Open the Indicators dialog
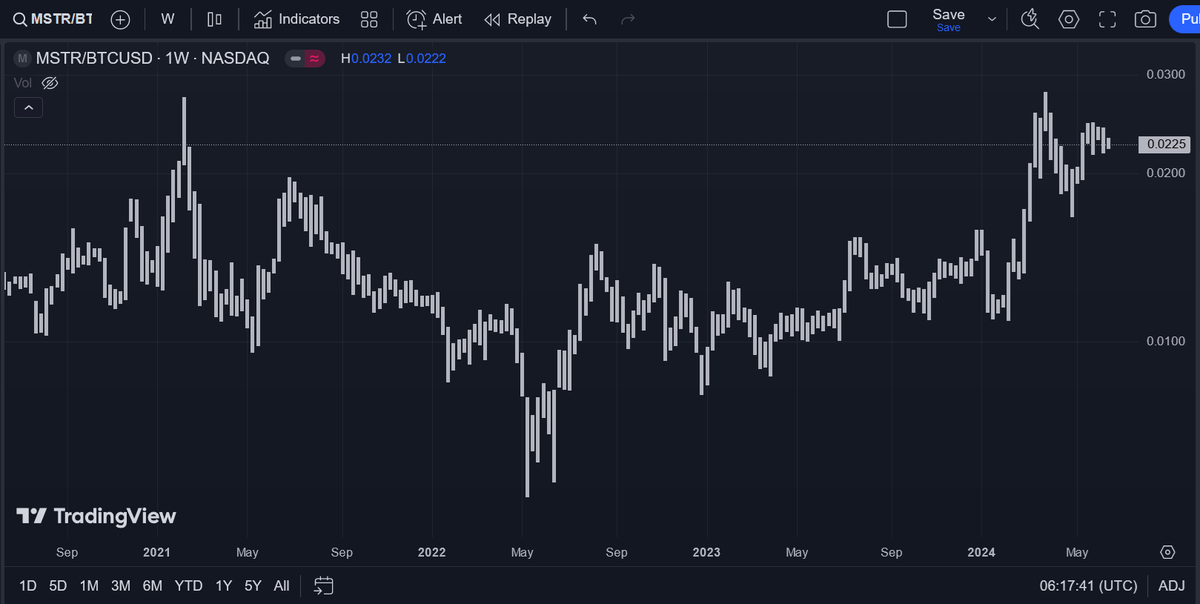This screenshot has width=1200, height=604. tap(296, 19)
